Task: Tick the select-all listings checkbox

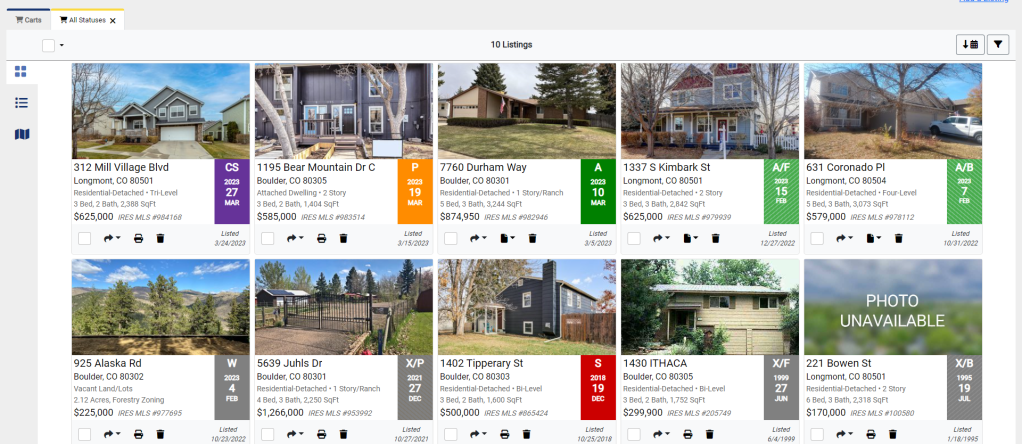Action: click(x=48, y=45)
